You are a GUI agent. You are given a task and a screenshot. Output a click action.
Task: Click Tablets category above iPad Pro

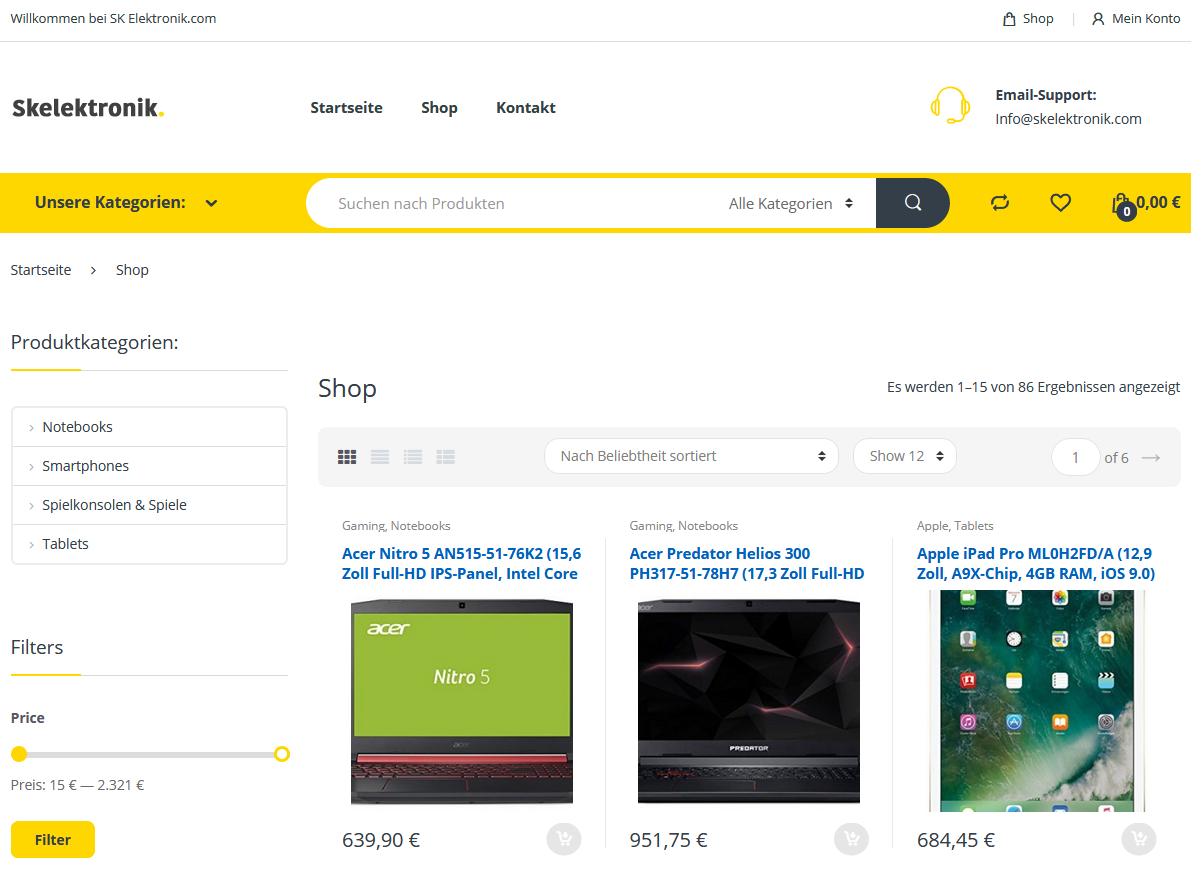pos(974,525)
